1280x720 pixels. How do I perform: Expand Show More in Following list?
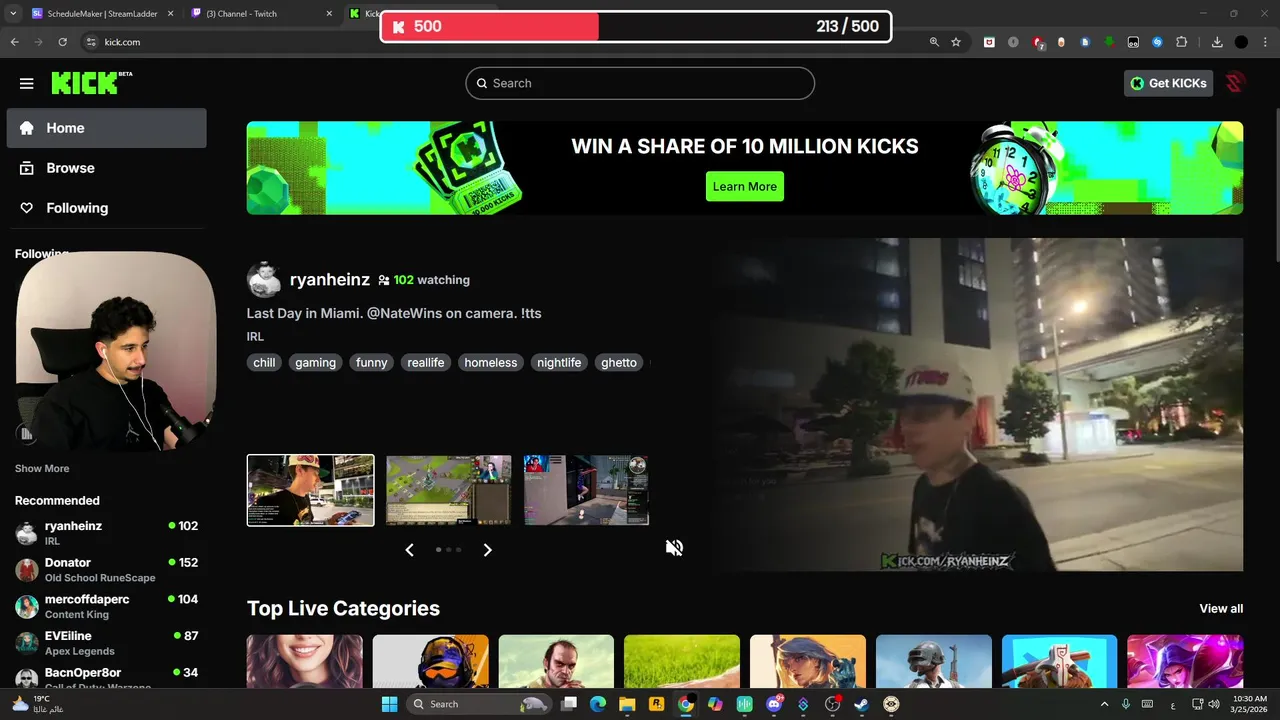pos(42,468)
